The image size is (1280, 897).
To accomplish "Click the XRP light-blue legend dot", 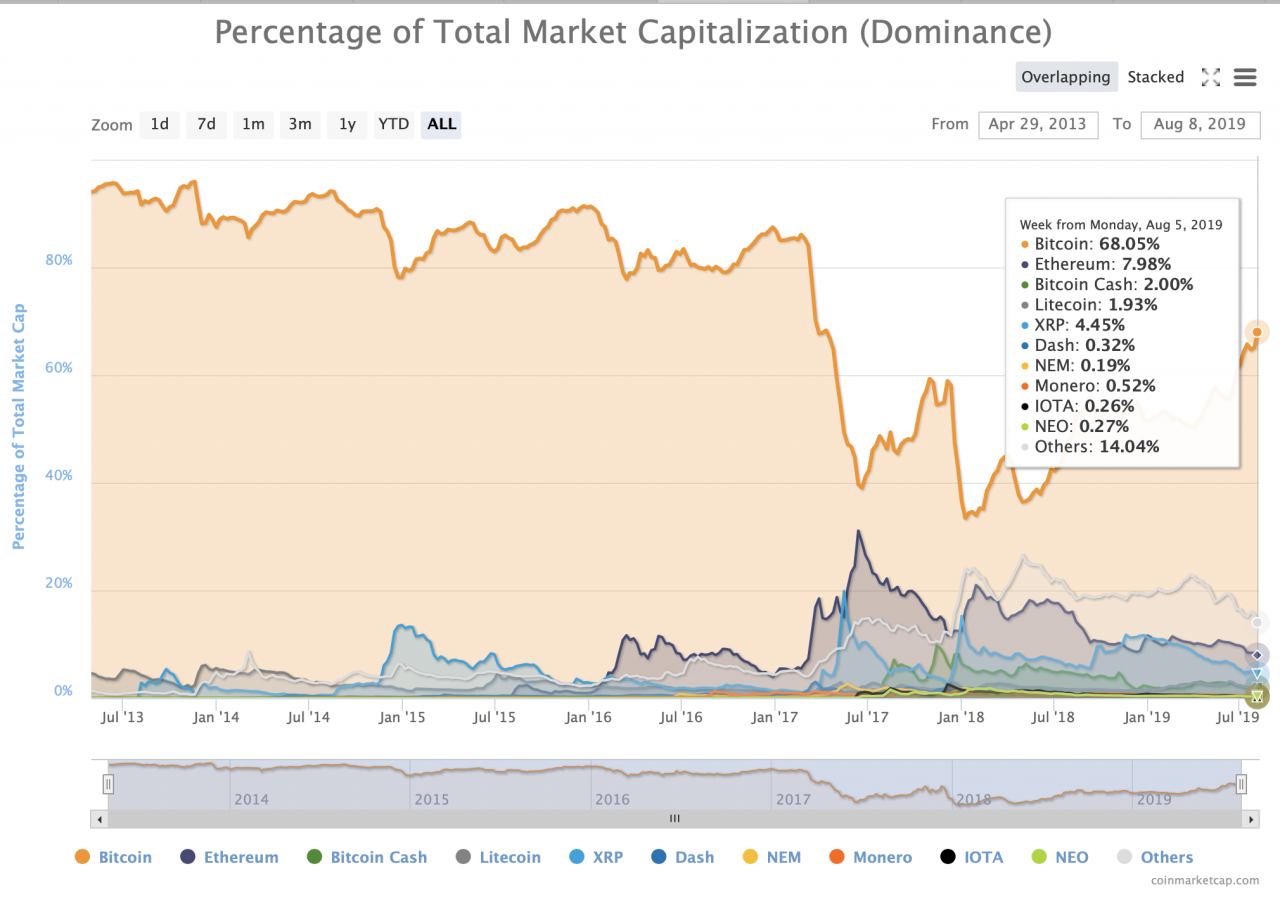I will click(577, 857).
